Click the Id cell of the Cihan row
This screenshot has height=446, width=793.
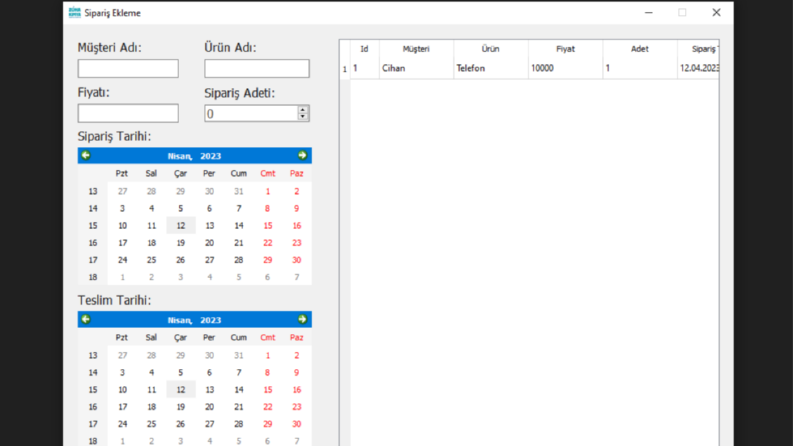pyautogui.click(x=364, y=68)
